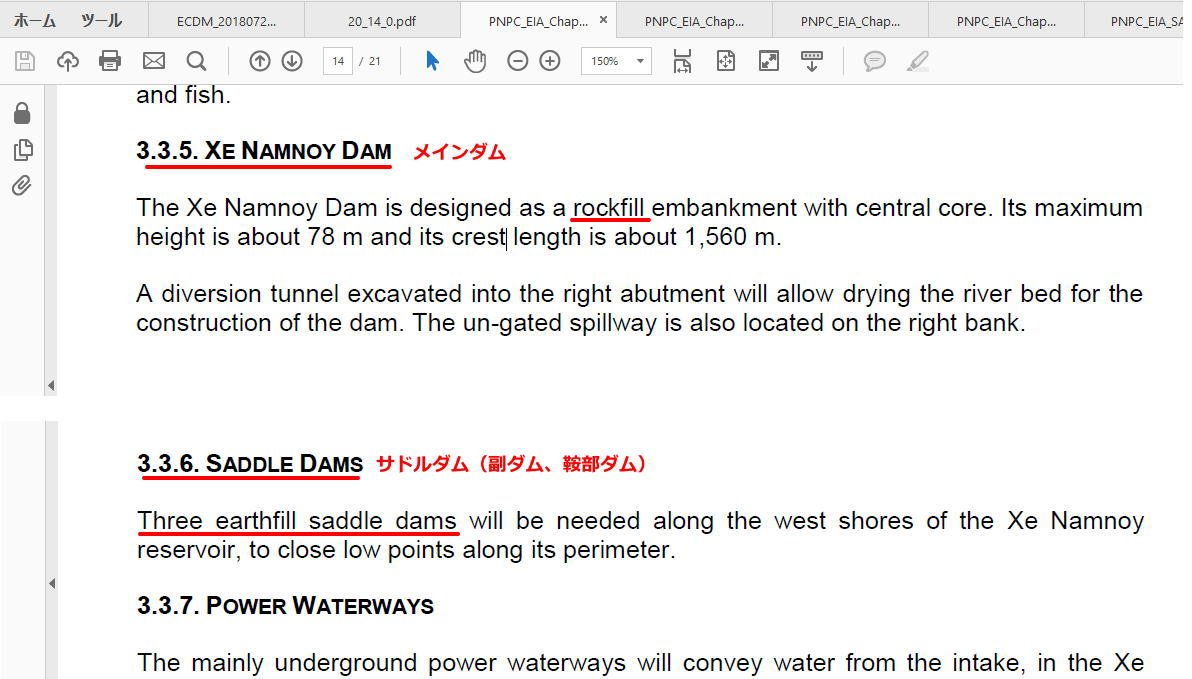Viewport: 1192px width, 679px height.
Task: Switch to second PNPC_EIA_Chap tab
Action: [694, 21]
